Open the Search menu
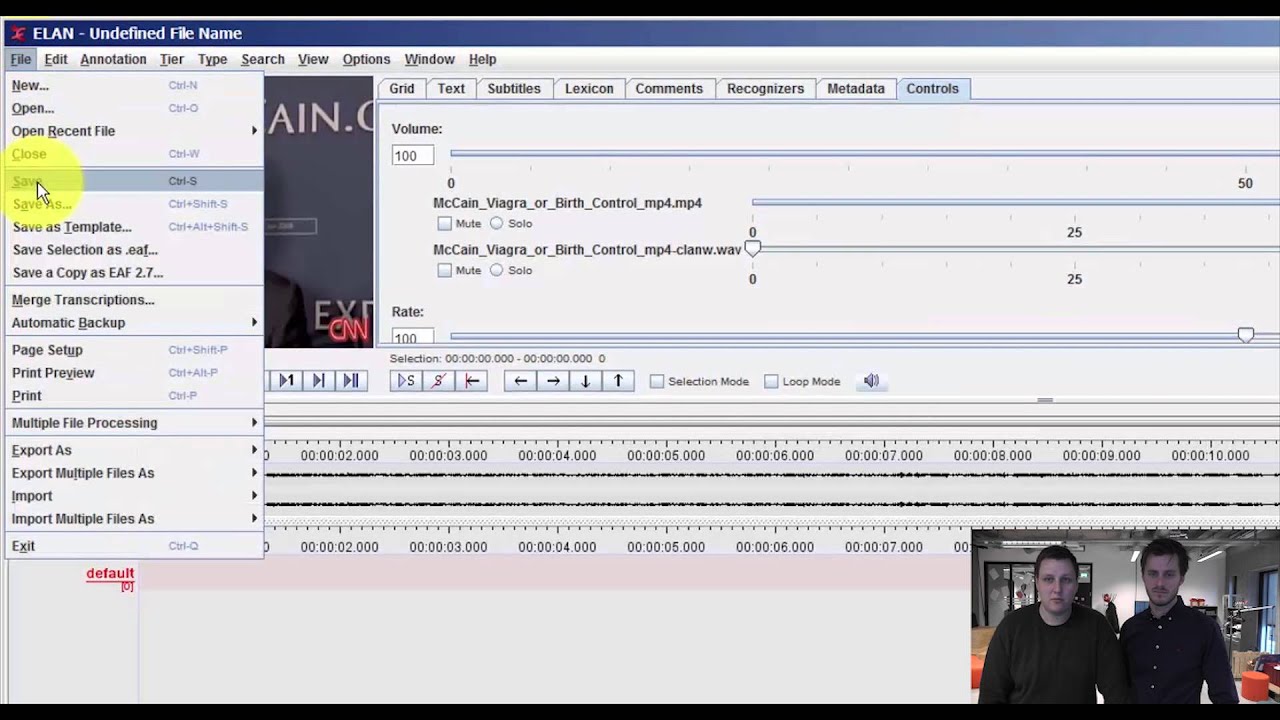Screen dimensions: 1280x720 coord(263,59)
